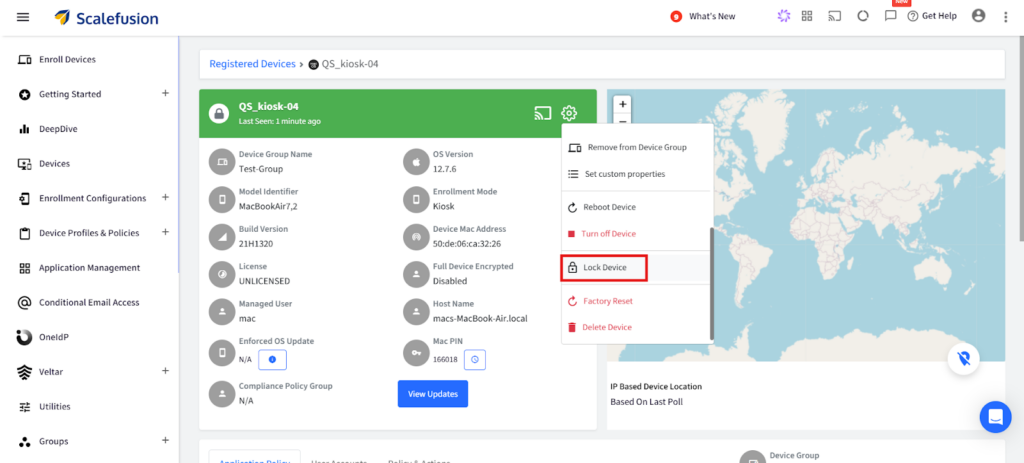Open Veltar in sidebar

(x=52, y=372)
